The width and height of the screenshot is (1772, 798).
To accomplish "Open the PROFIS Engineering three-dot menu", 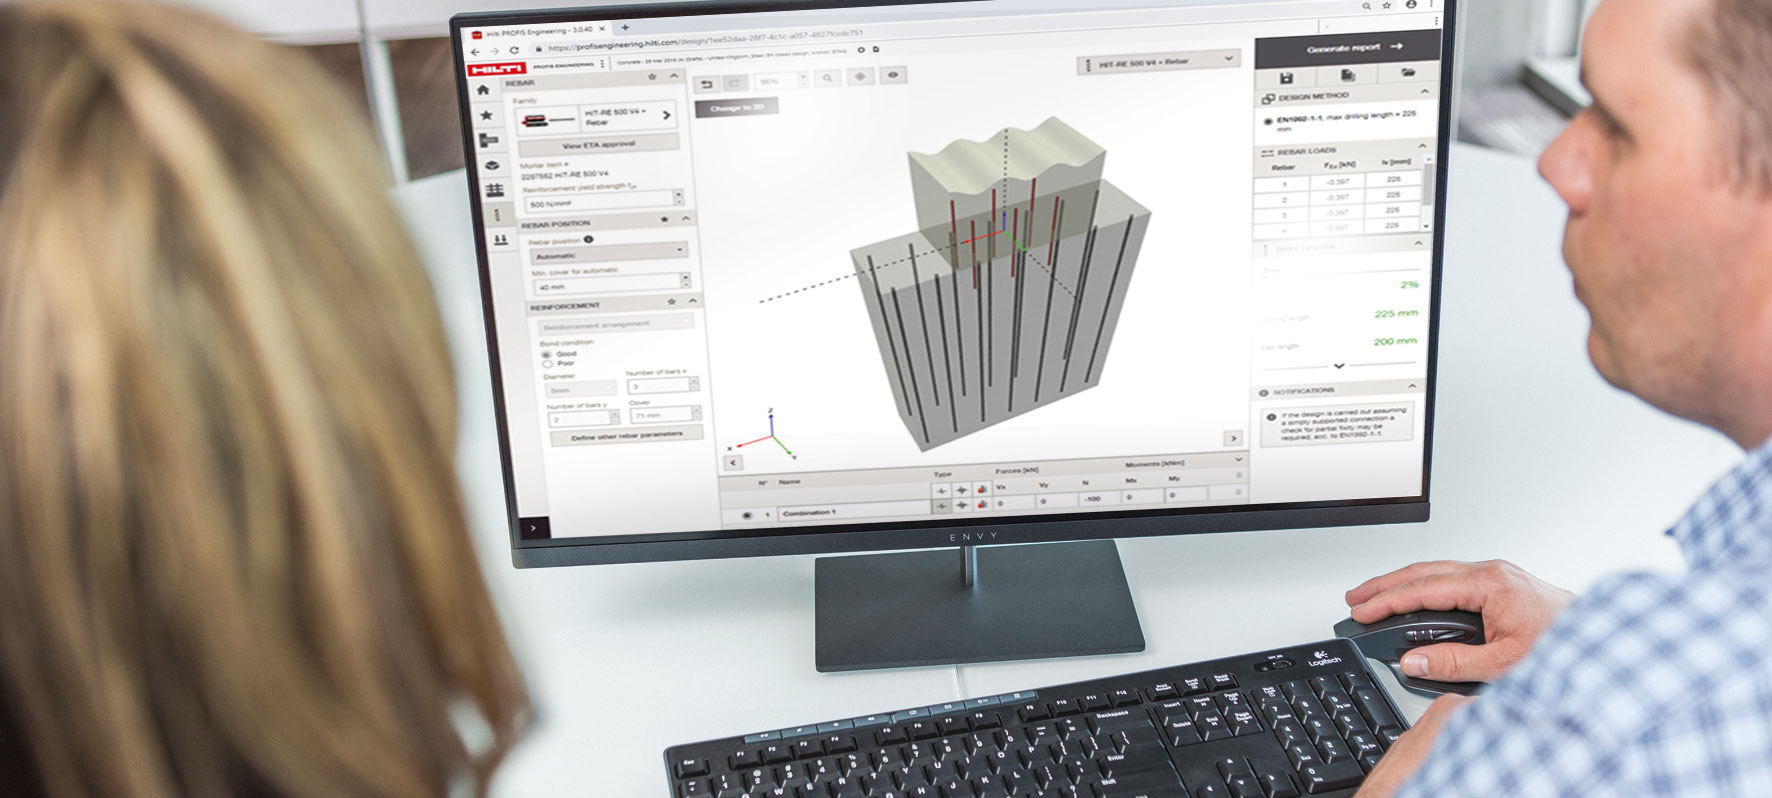I will [602, 63].
